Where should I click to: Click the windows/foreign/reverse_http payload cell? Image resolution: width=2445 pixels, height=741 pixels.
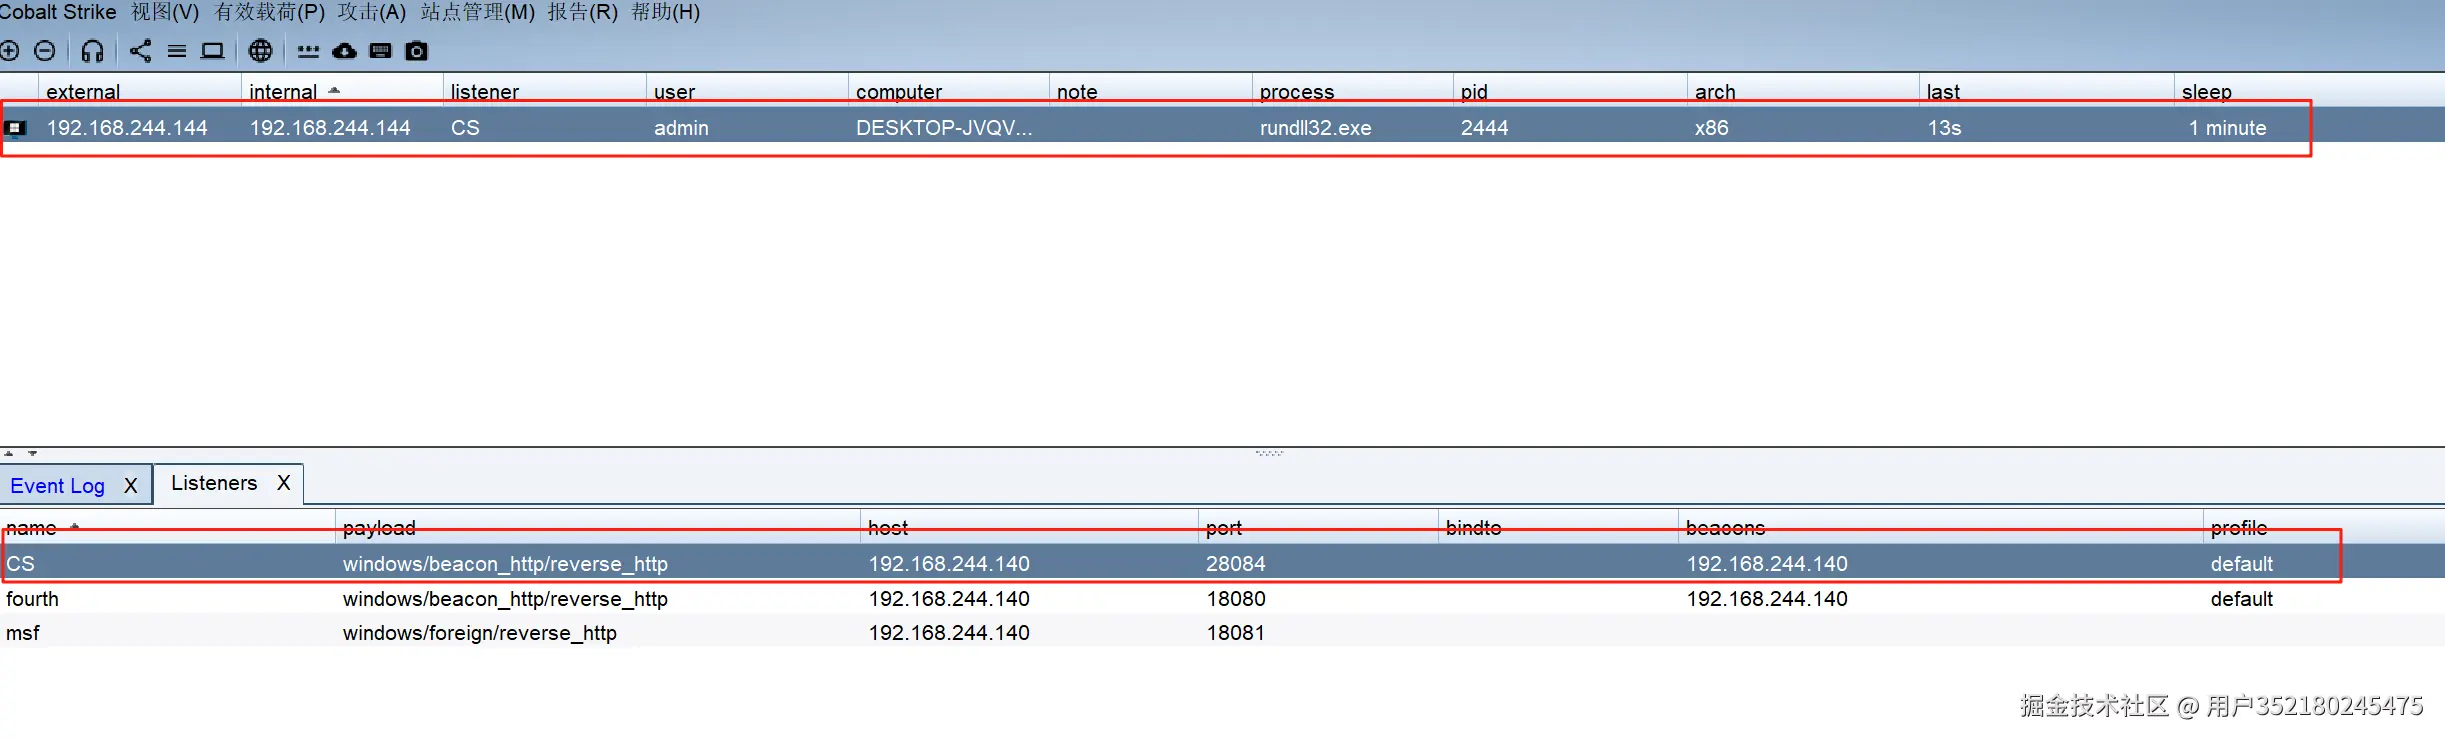pos(480,633)
